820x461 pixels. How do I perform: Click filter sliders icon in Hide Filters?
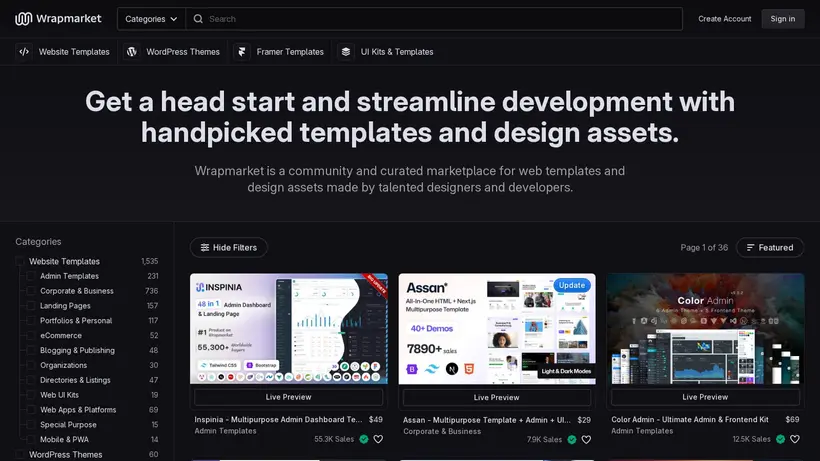pos(205,248)
